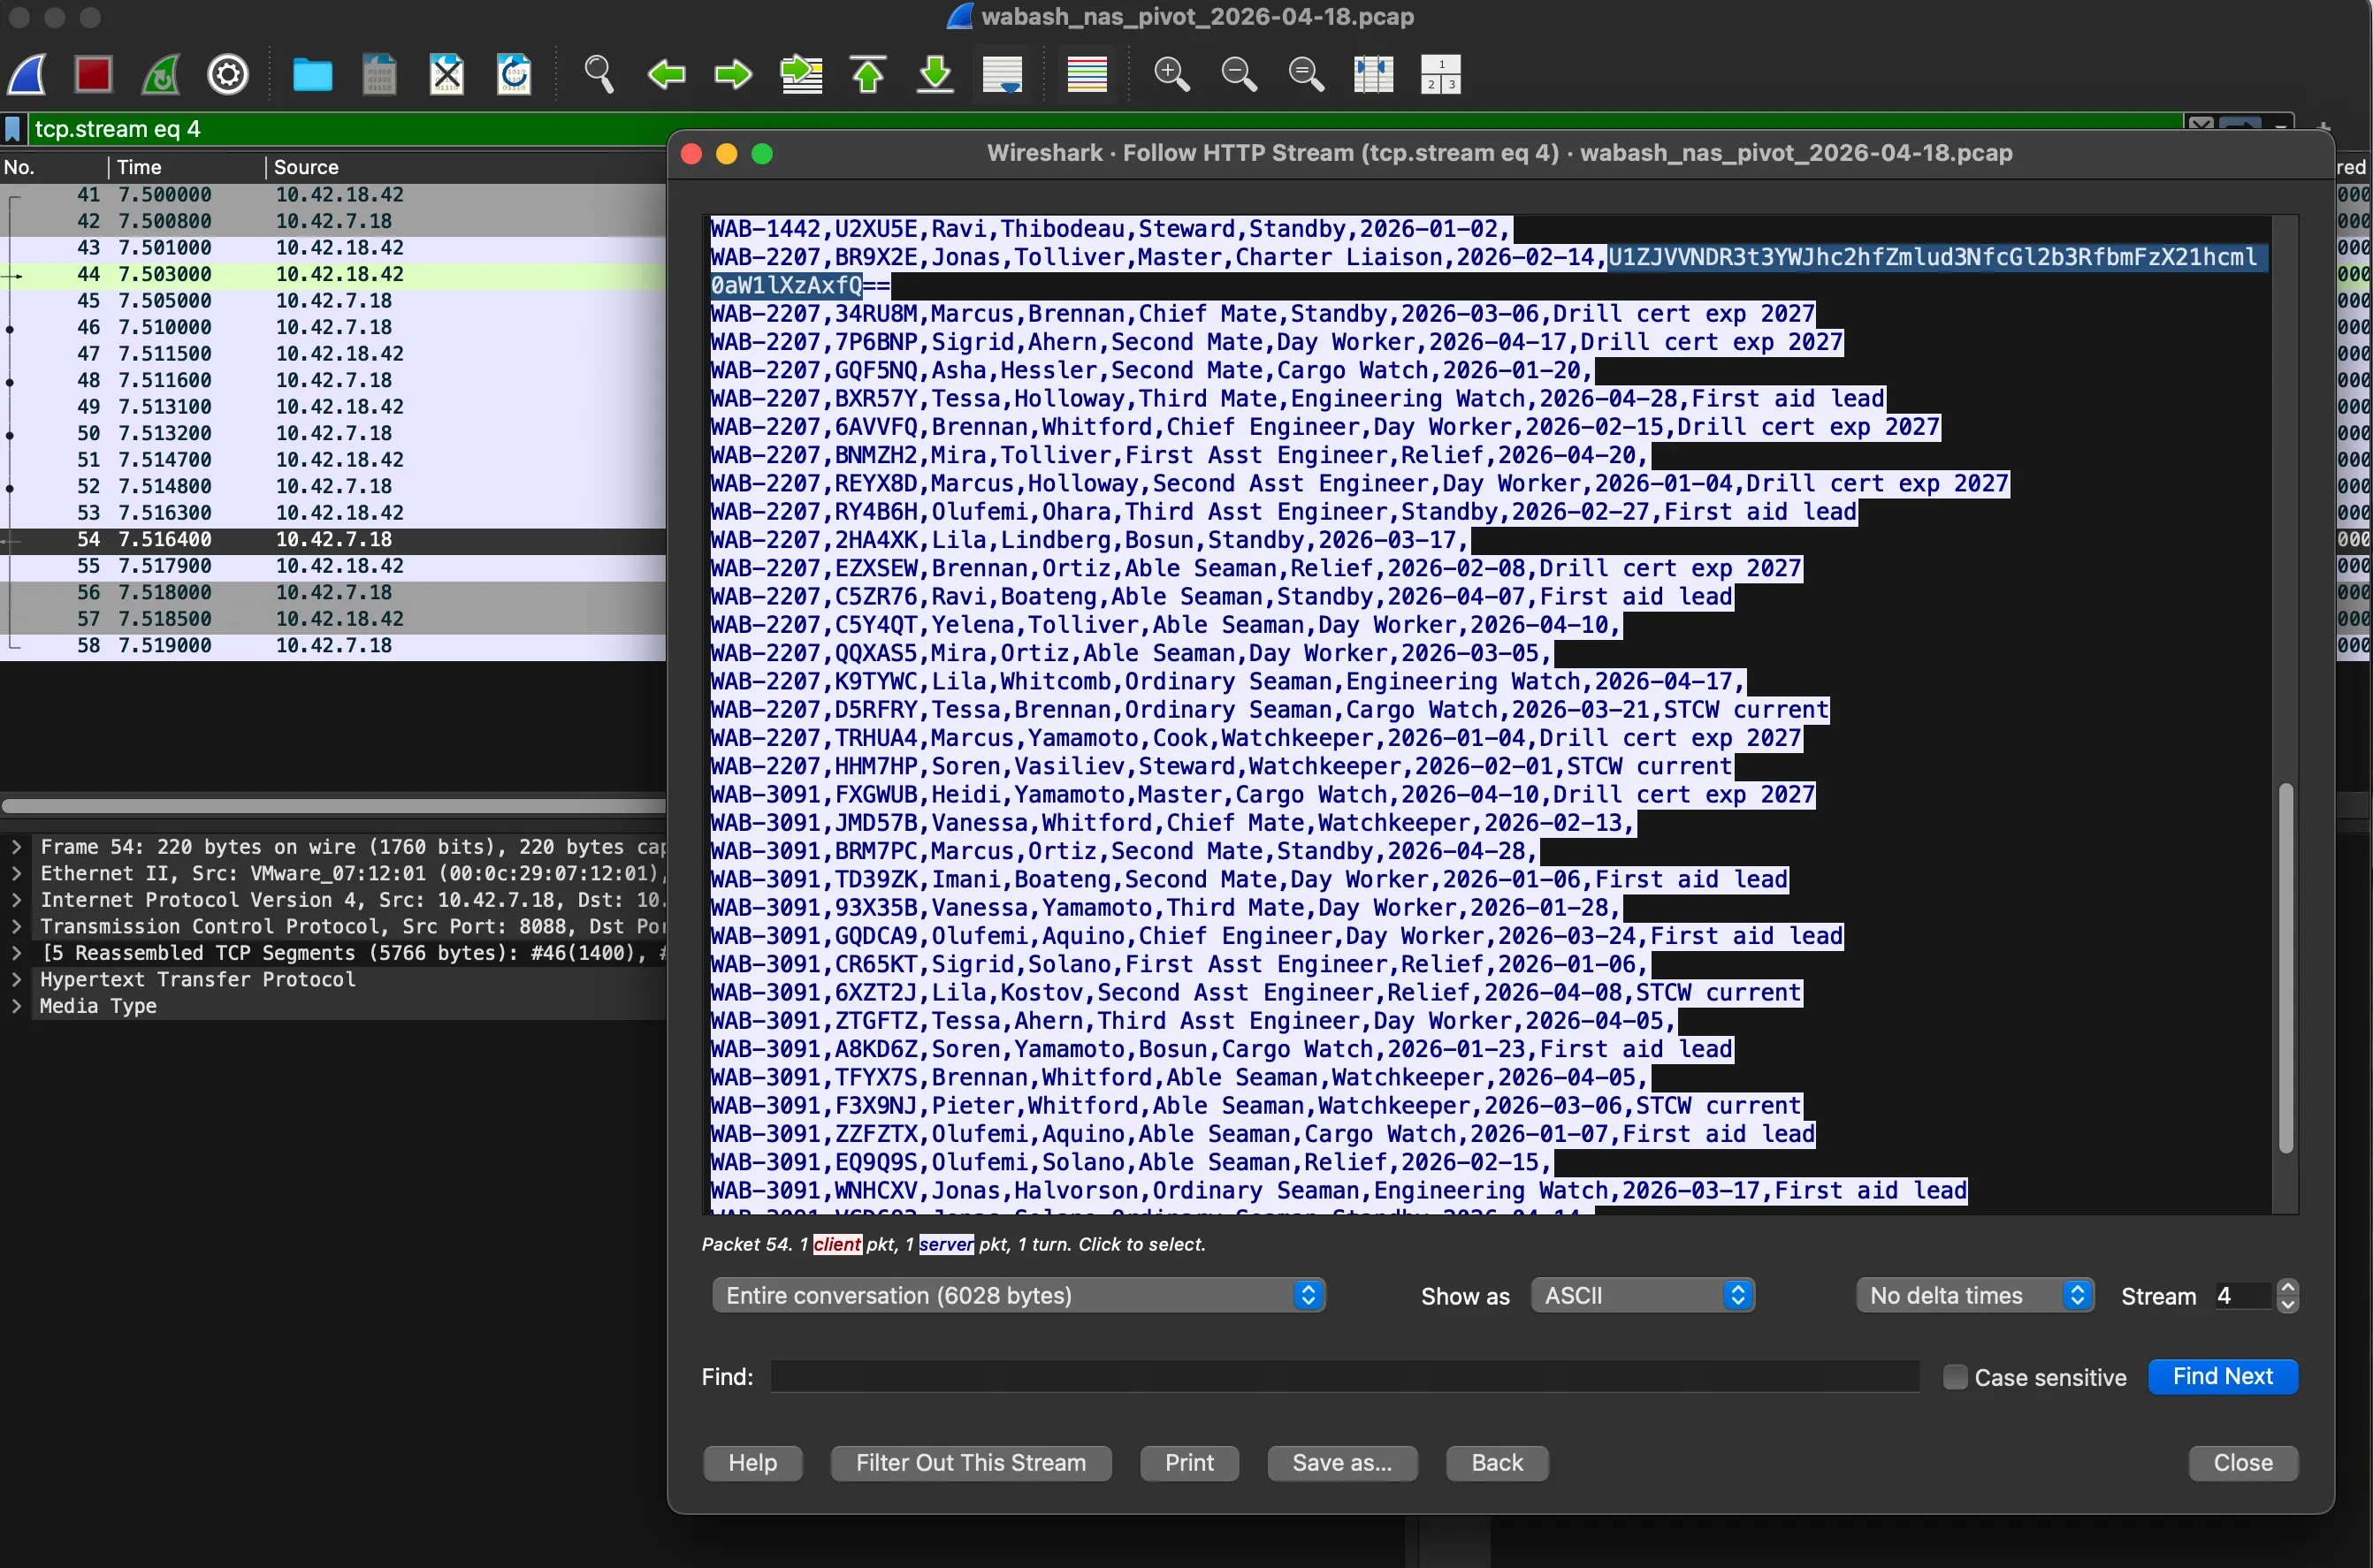Click the Save as... button
Image resolution: width=2373 pixels, height=1568 pixels.
pyautogui.click(x=1342, y=1462)
